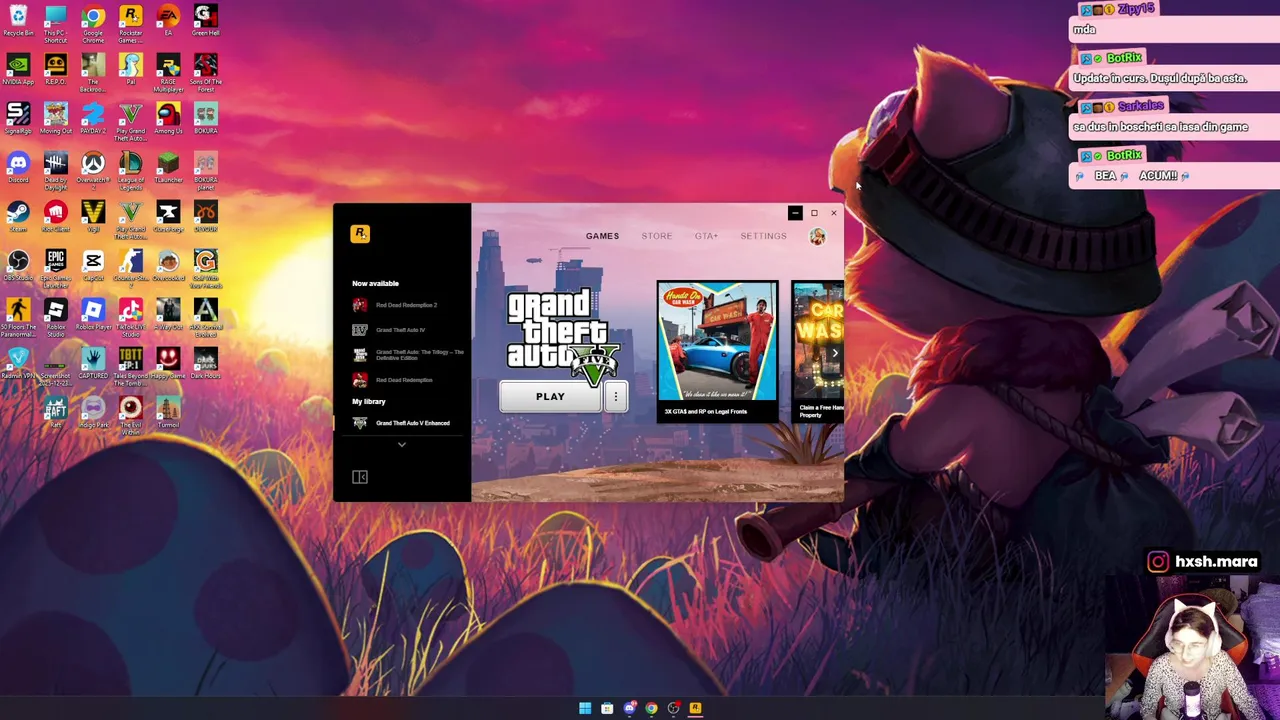Open the user profile avatar in launcher

click(x=818, y=236)
